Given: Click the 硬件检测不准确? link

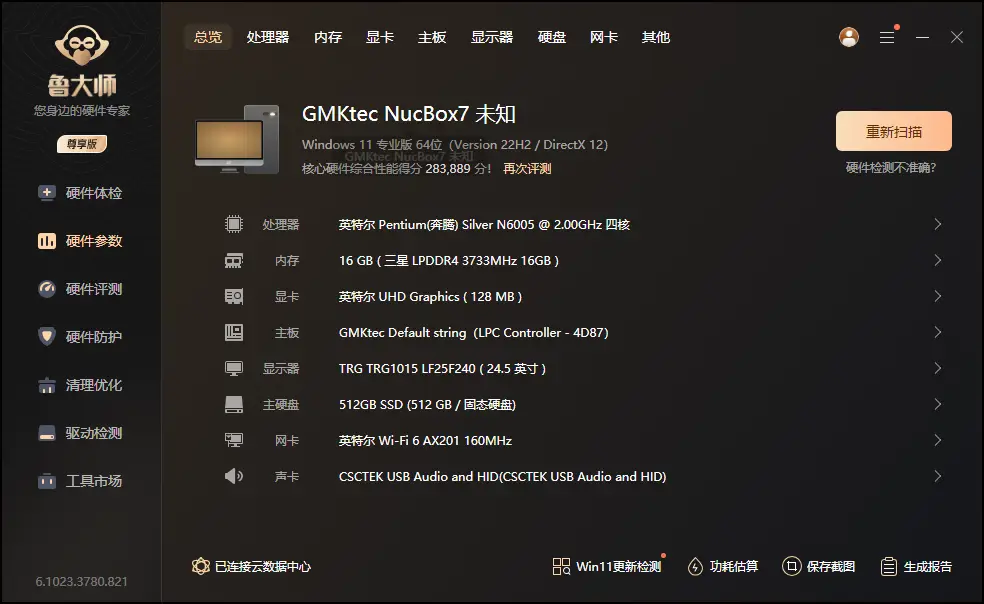Looking at the screenshot, I should (890, 168).
